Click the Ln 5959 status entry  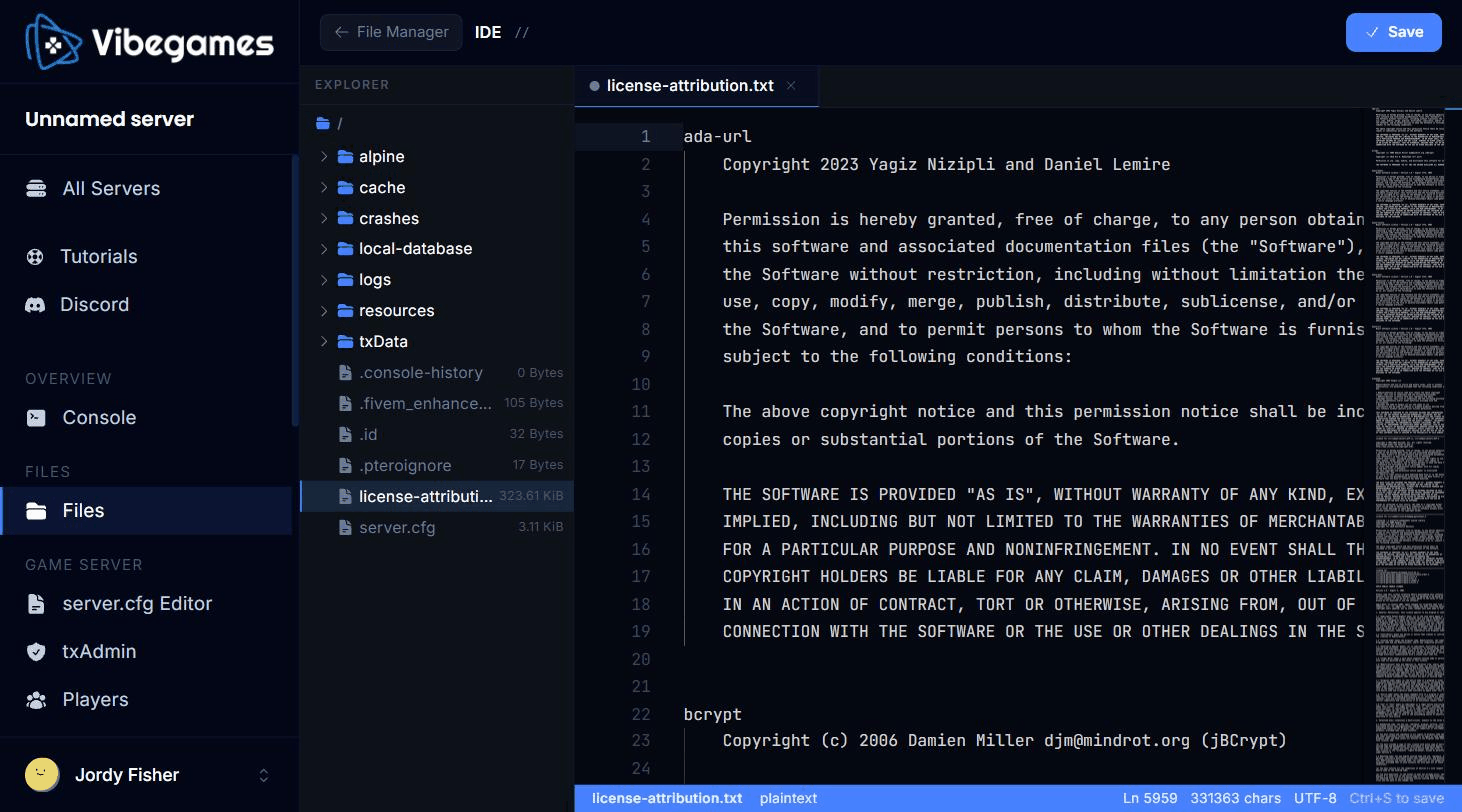click(x=1150, y=798)
